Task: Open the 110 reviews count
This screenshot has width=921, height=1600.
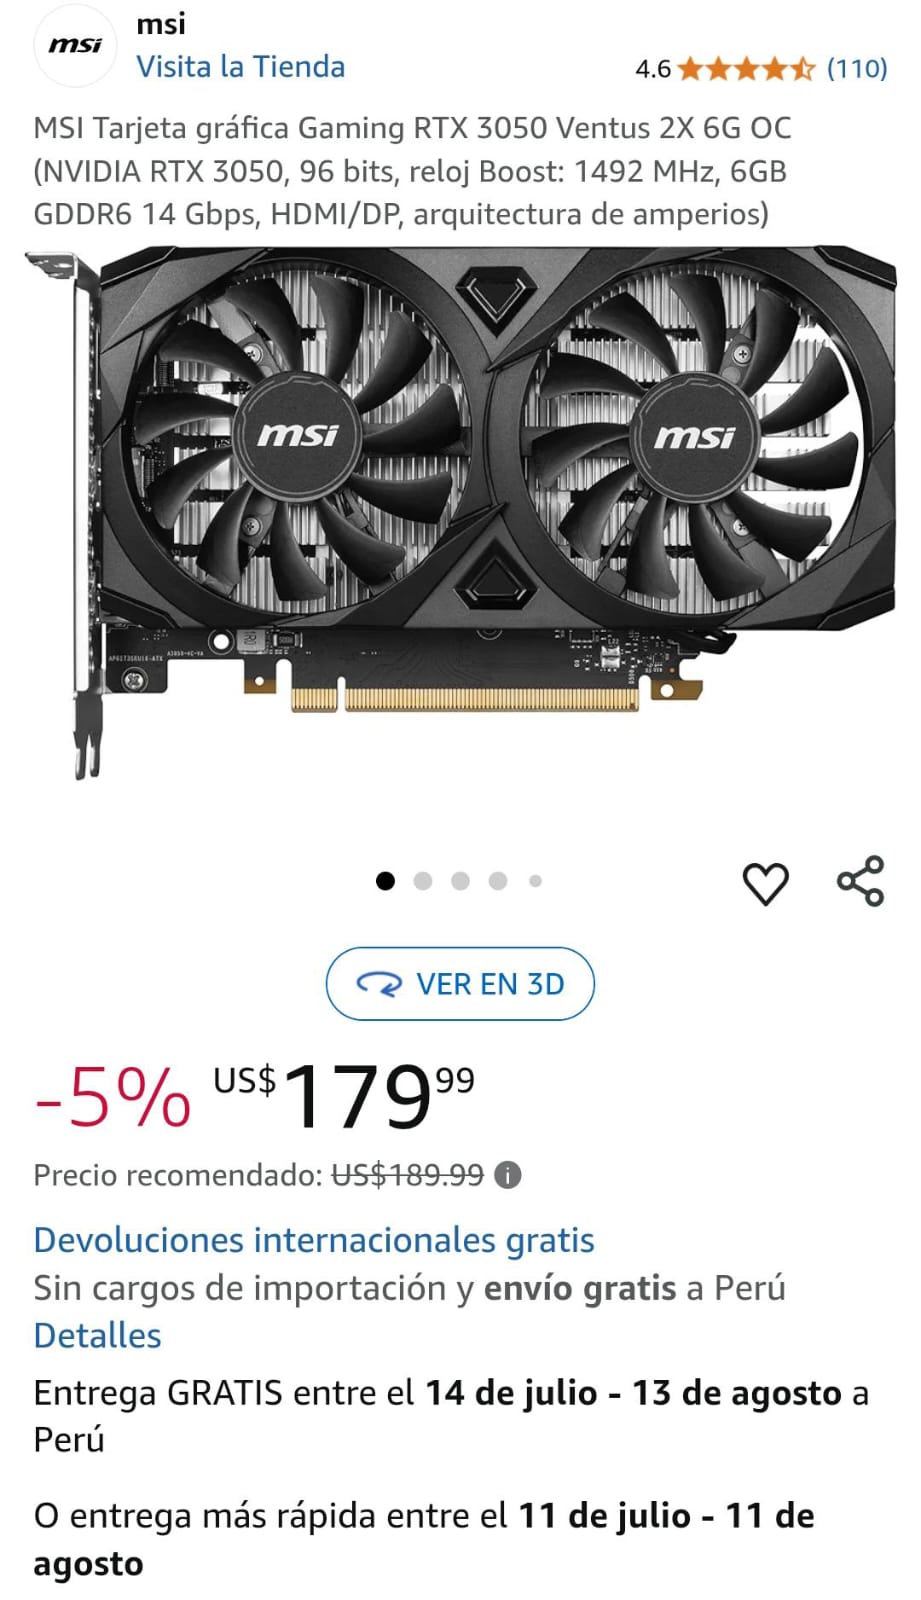Action: coord(857,69)
